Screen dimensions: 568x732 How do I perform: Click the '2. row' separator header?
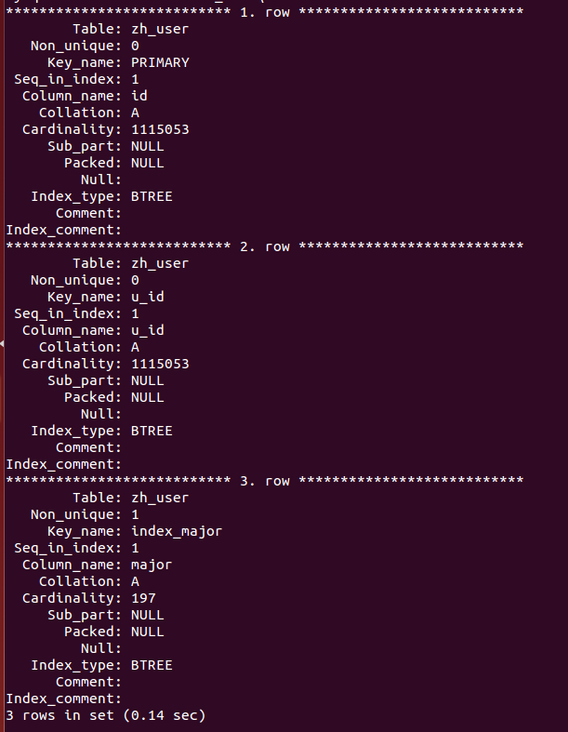click(x=265, y=247)
